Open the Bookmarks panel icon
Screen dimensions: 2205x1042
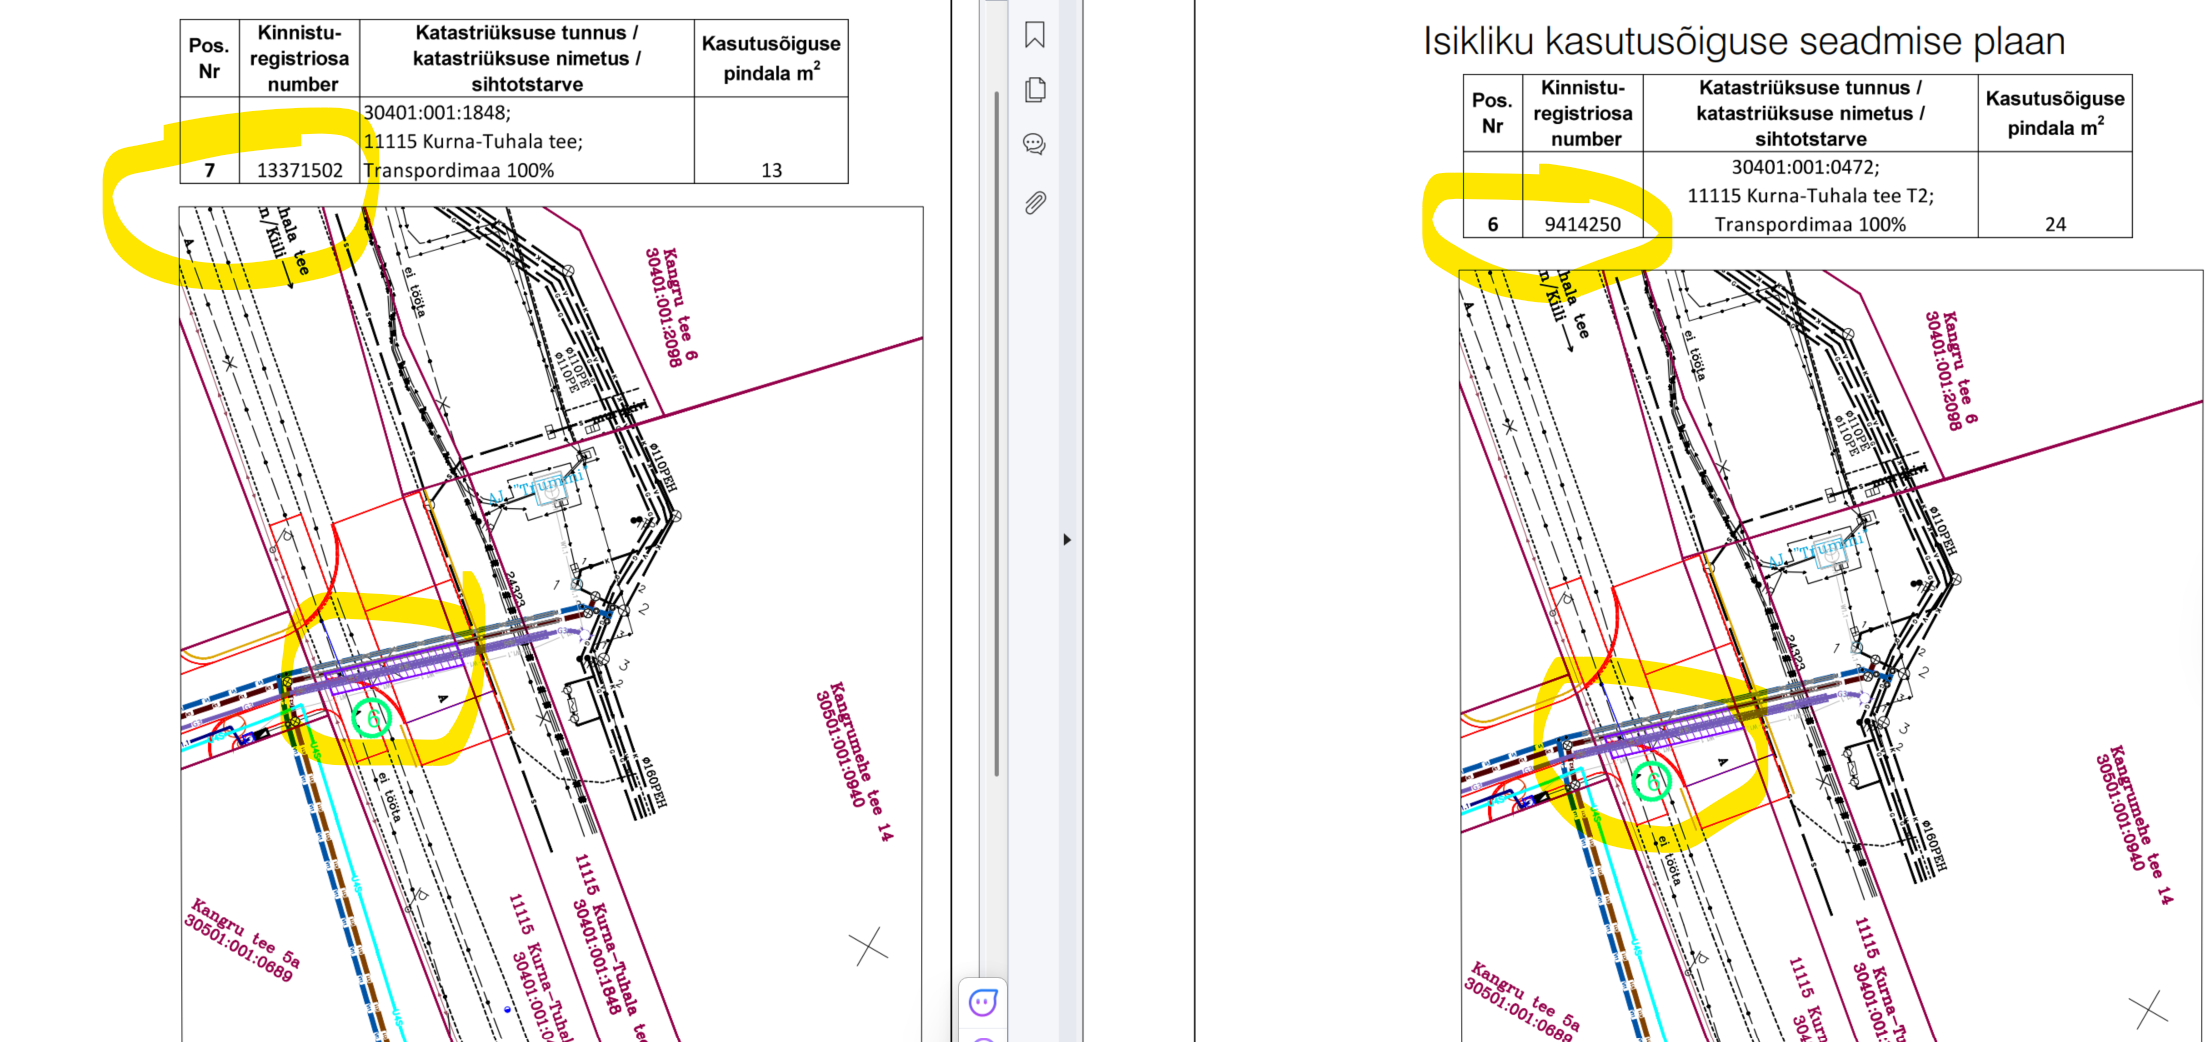[x=1035, y=35]
